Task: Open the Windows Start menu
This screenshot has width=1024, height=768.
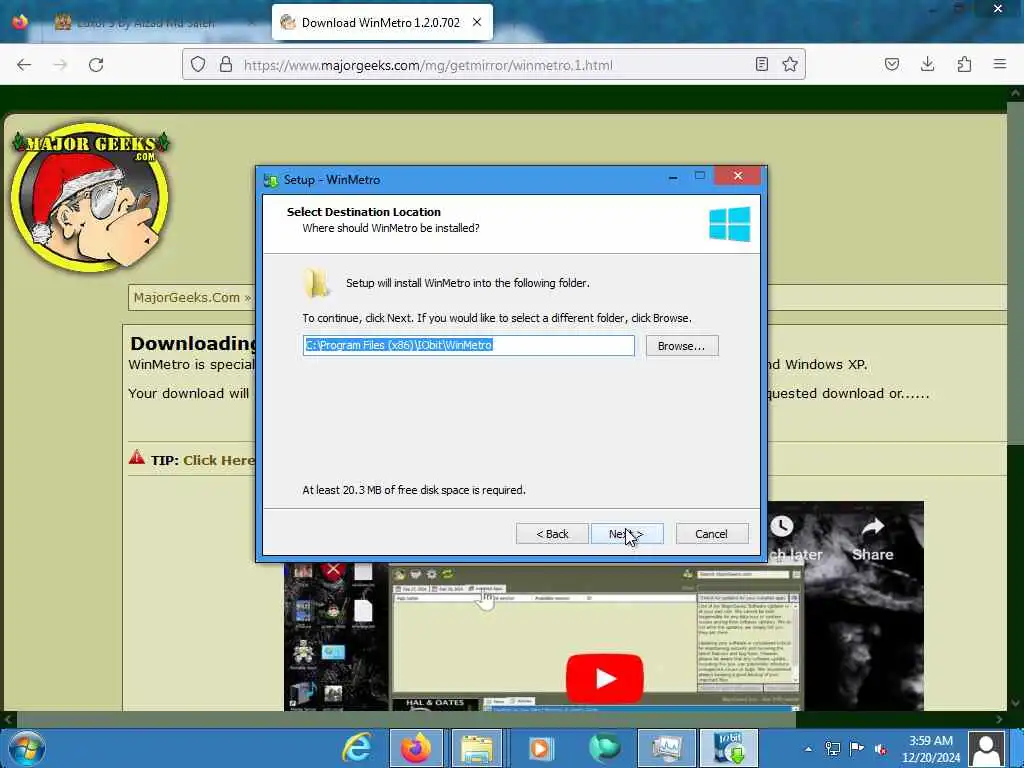Action: pos(26,748)
